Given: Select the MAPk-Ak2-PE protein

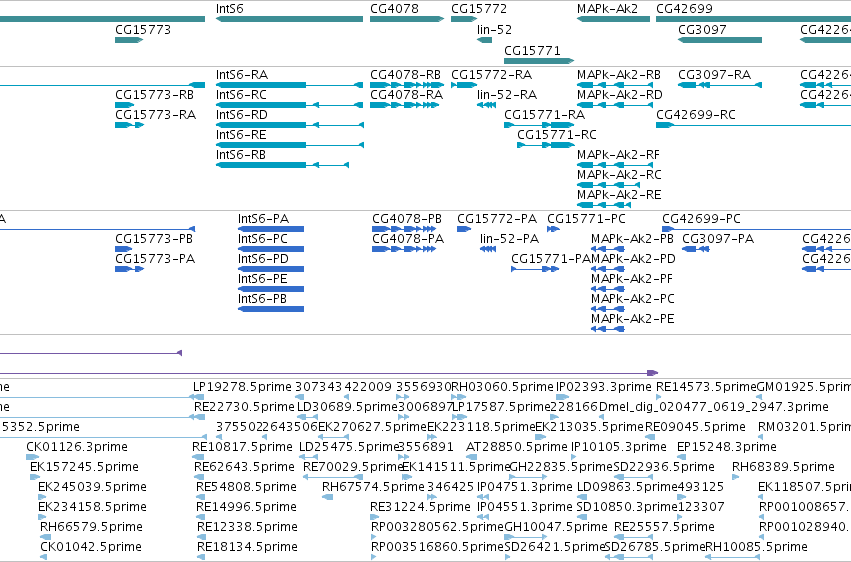Looking at the screenshot, I should pos(633,320).
